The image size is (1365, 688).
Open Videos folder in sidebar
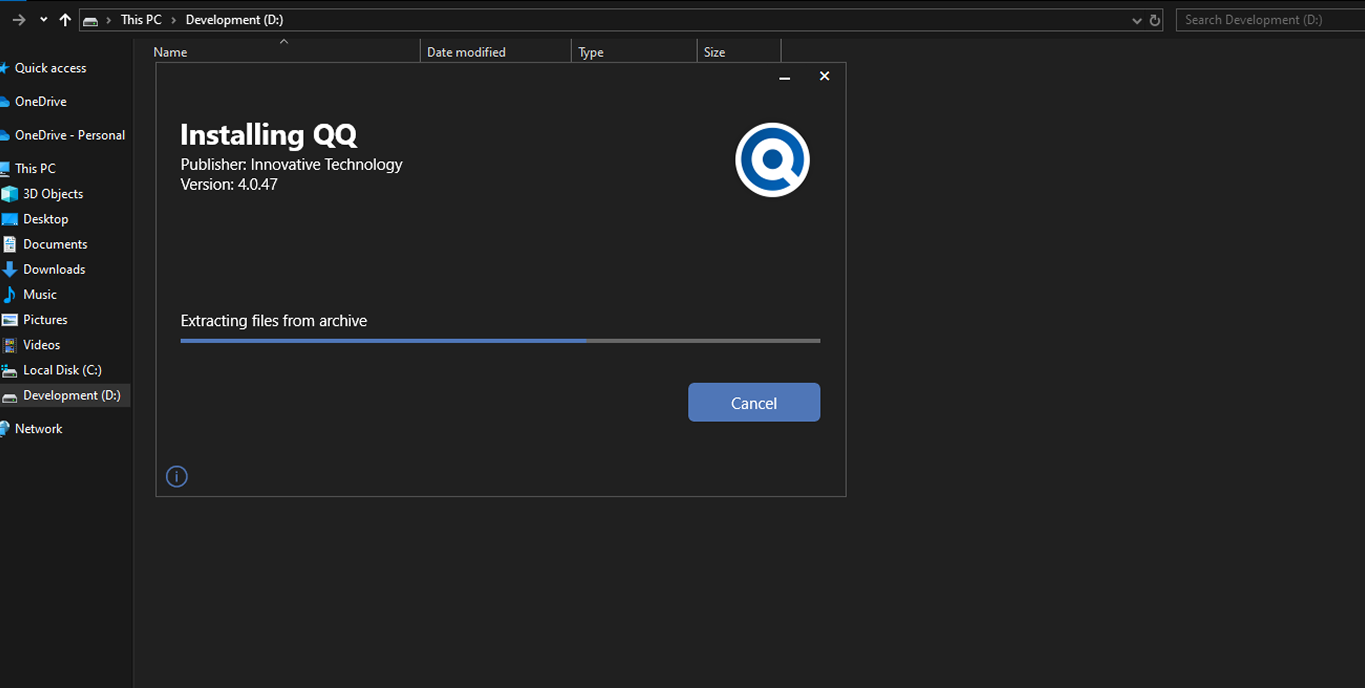42,345
